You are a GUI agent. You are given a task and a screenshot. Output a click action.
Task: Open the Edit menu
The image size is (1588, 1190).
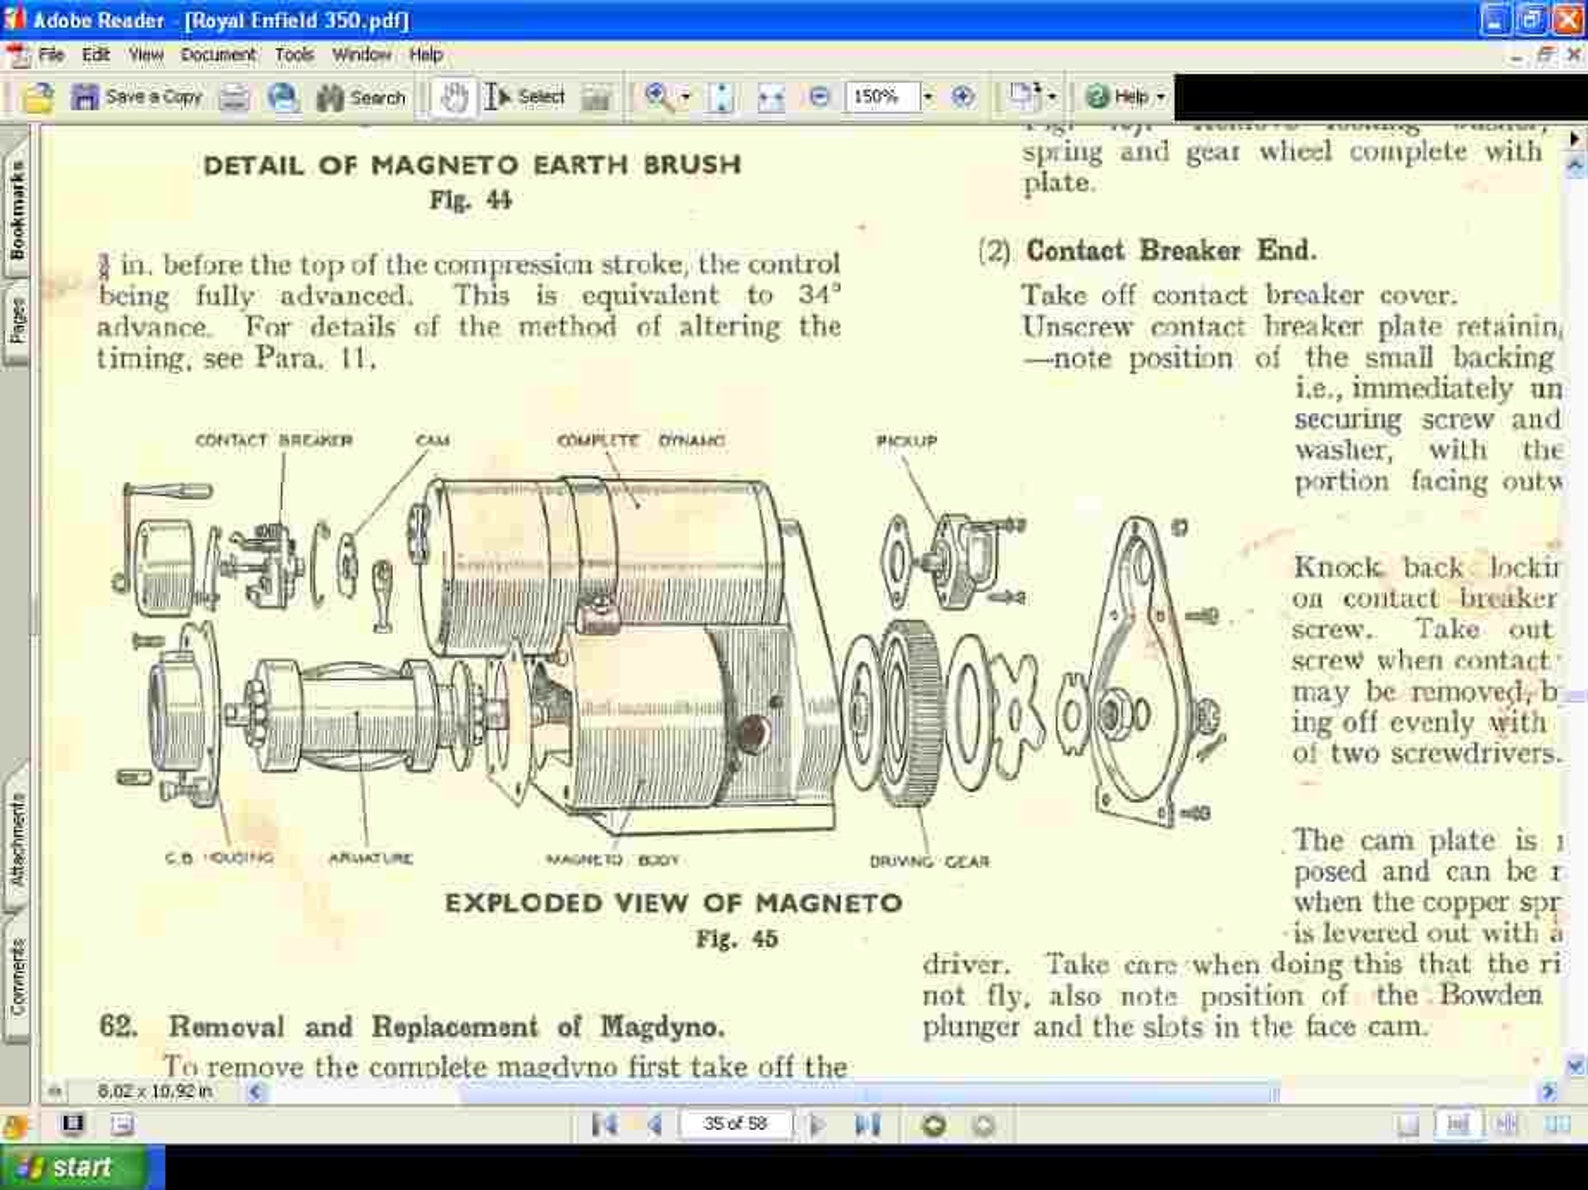click(96, 55)
